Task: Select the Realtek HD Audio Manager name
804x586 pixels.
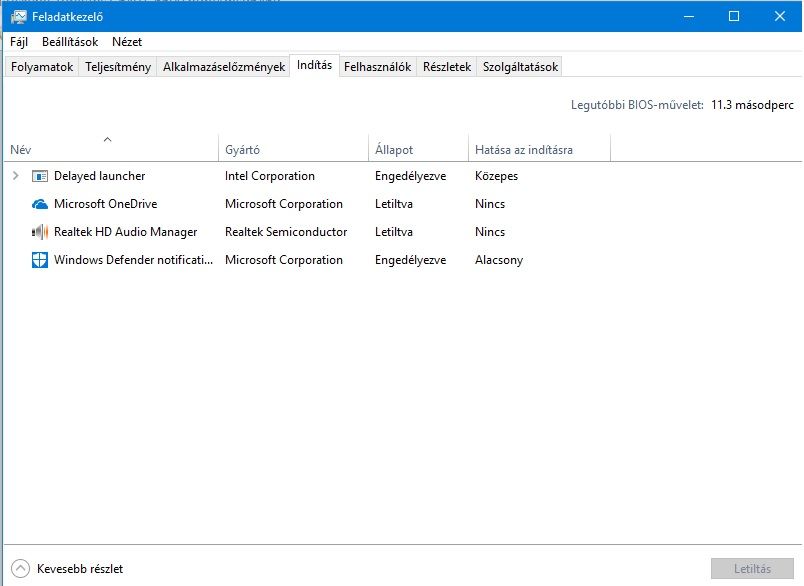Action: 126,232
